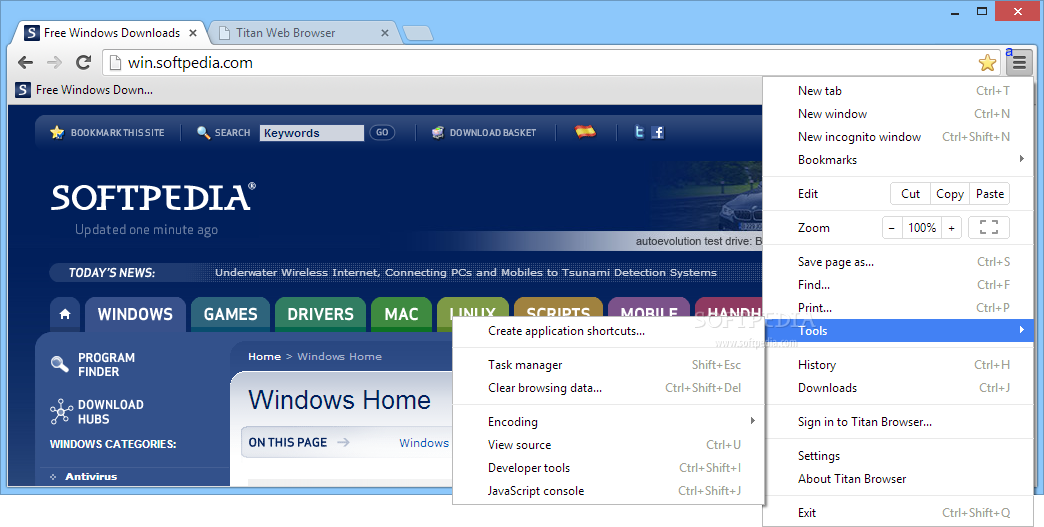This screenshot has width=1044, height=527.
Task: Bookmark page with star icon
Action: coord(987,63)
